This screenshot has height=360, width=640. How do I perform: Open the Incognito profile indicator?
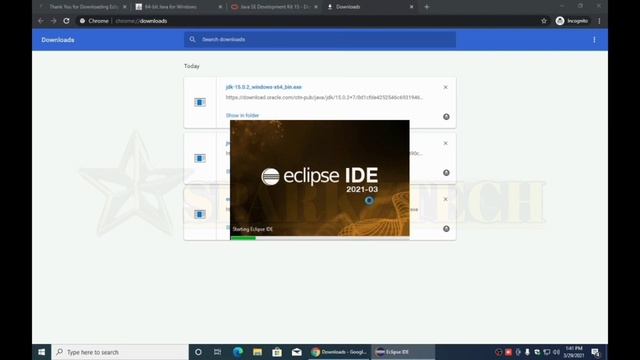coord(572,21)
